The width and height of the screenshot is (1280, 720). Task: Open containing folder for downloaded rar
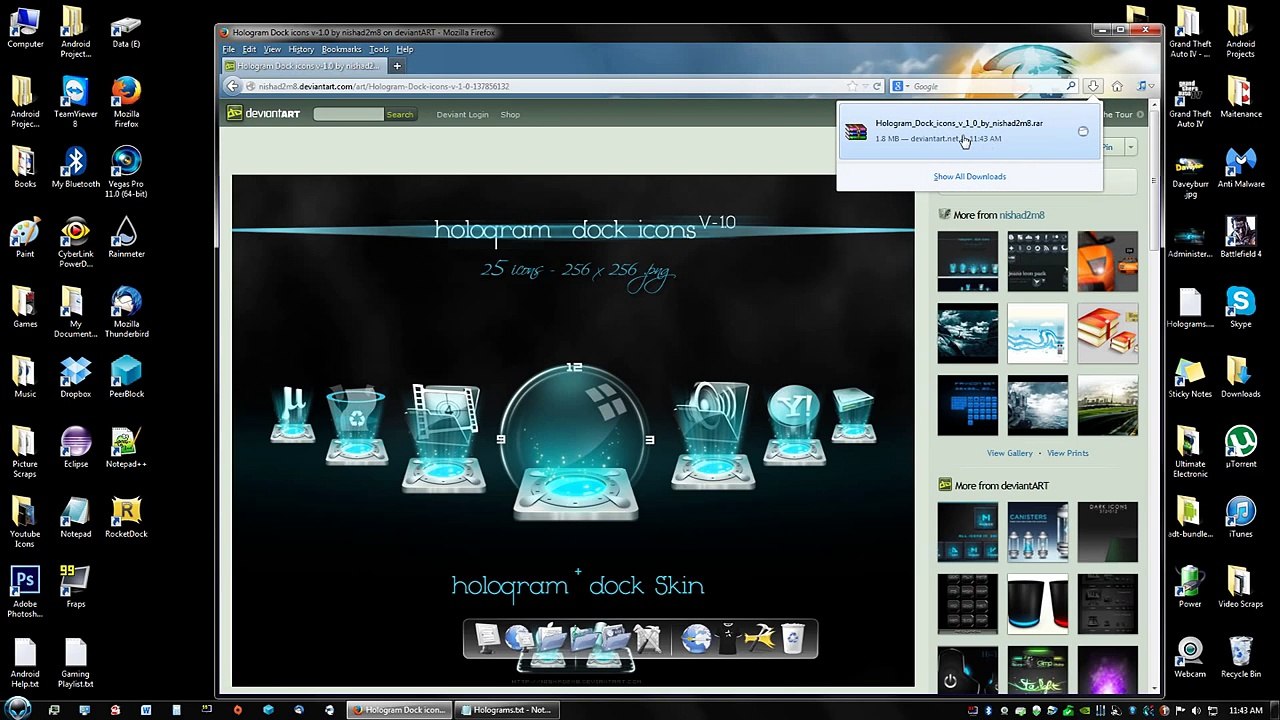pyautogui.click(x=1083, y=132)
